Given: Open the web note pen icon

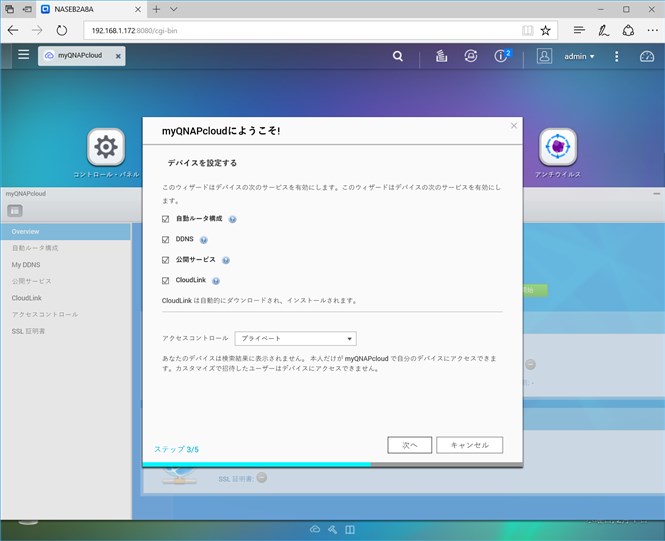Looking at the screenshot, I should tap(604, 30).
